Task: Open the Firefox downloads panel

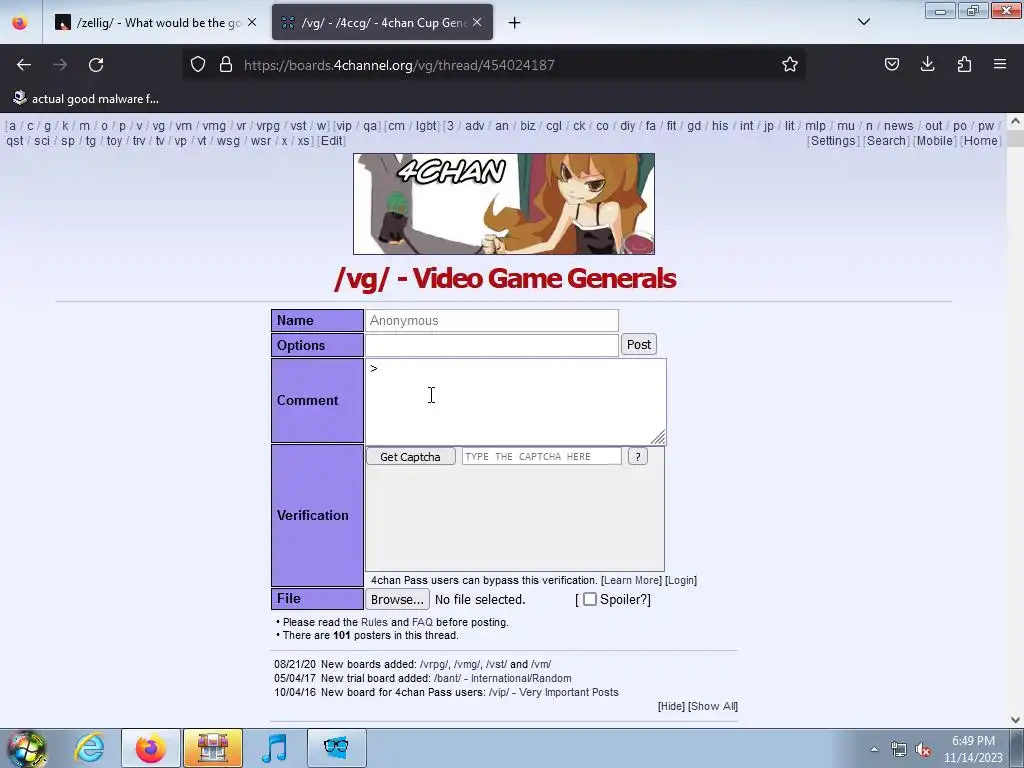Action: (x=927, y=64)
